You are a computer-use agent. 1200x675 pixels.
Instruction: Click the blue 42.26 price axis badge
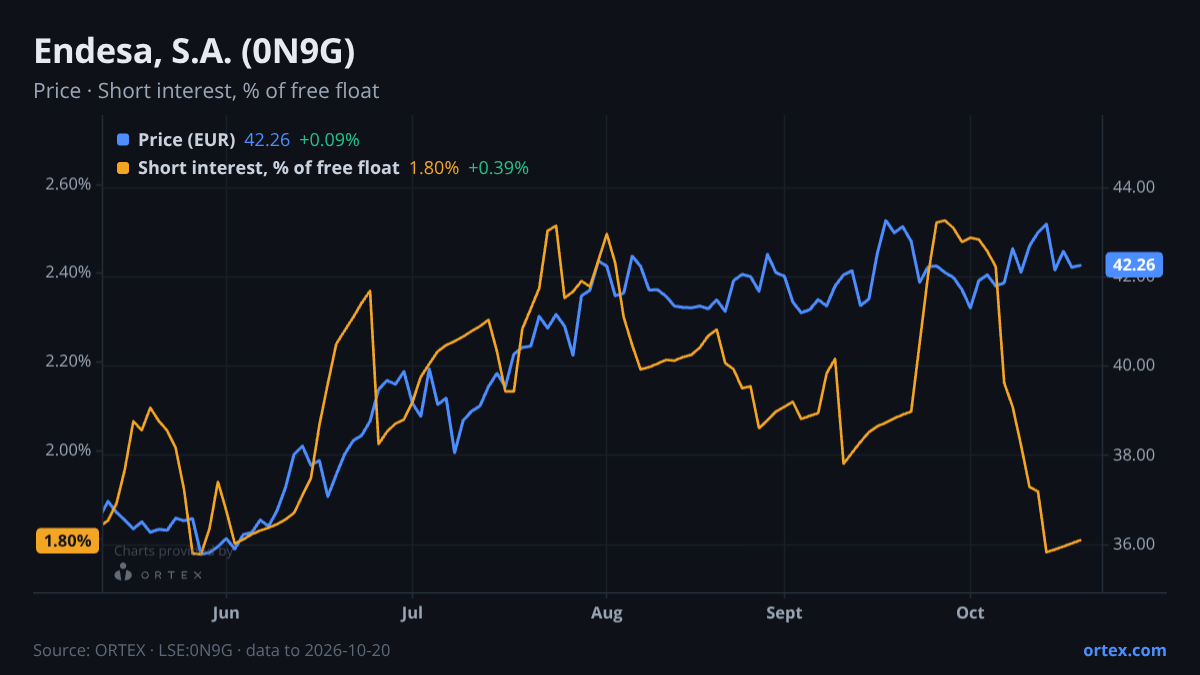(x=1135, y=265)
